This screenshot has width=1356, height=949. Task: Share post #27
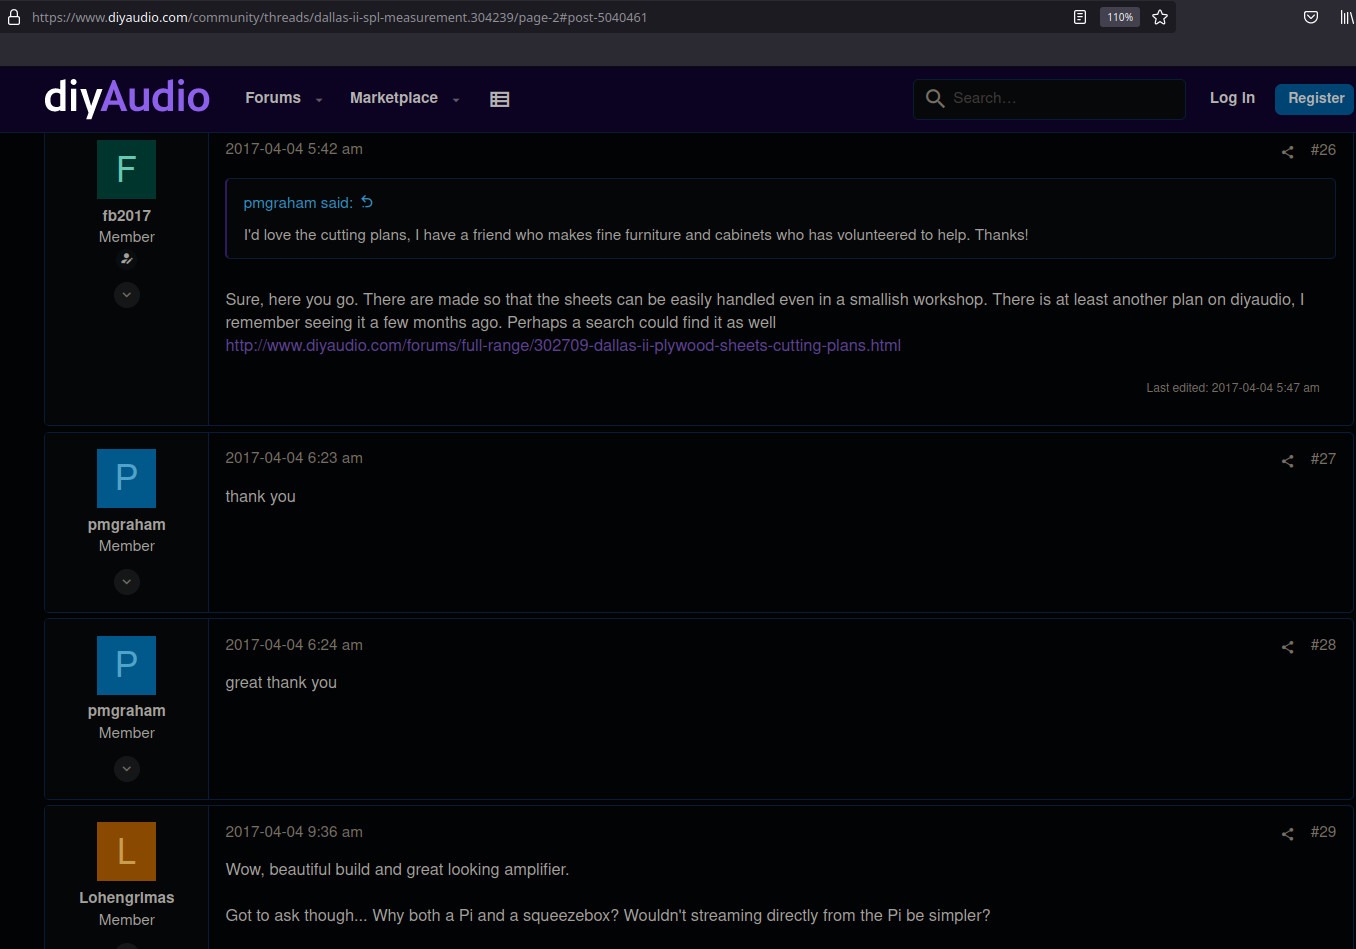pos(1288,461)
